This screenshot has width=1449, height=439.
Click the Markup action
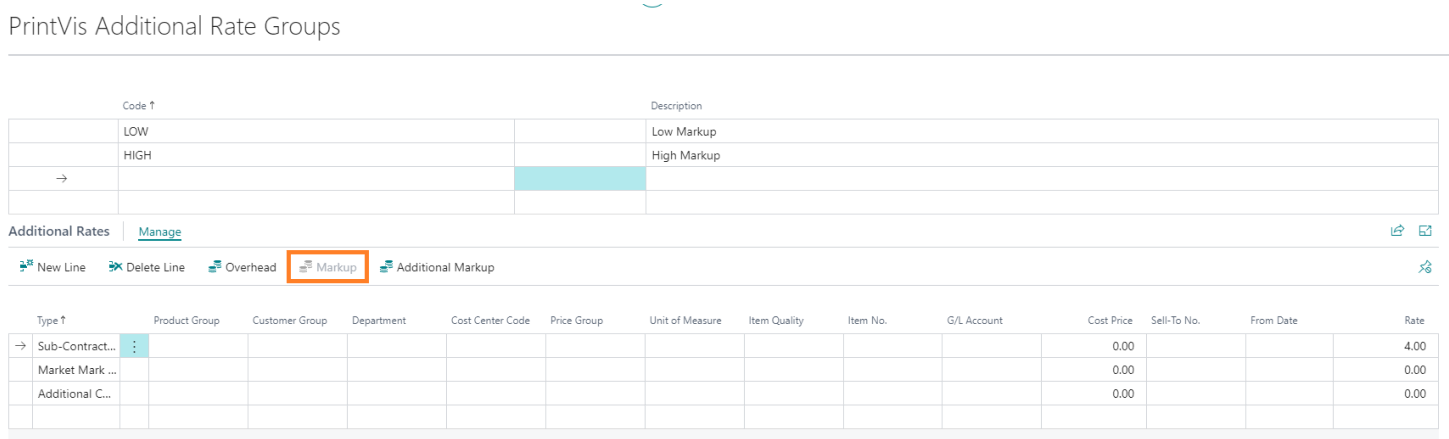328,267
